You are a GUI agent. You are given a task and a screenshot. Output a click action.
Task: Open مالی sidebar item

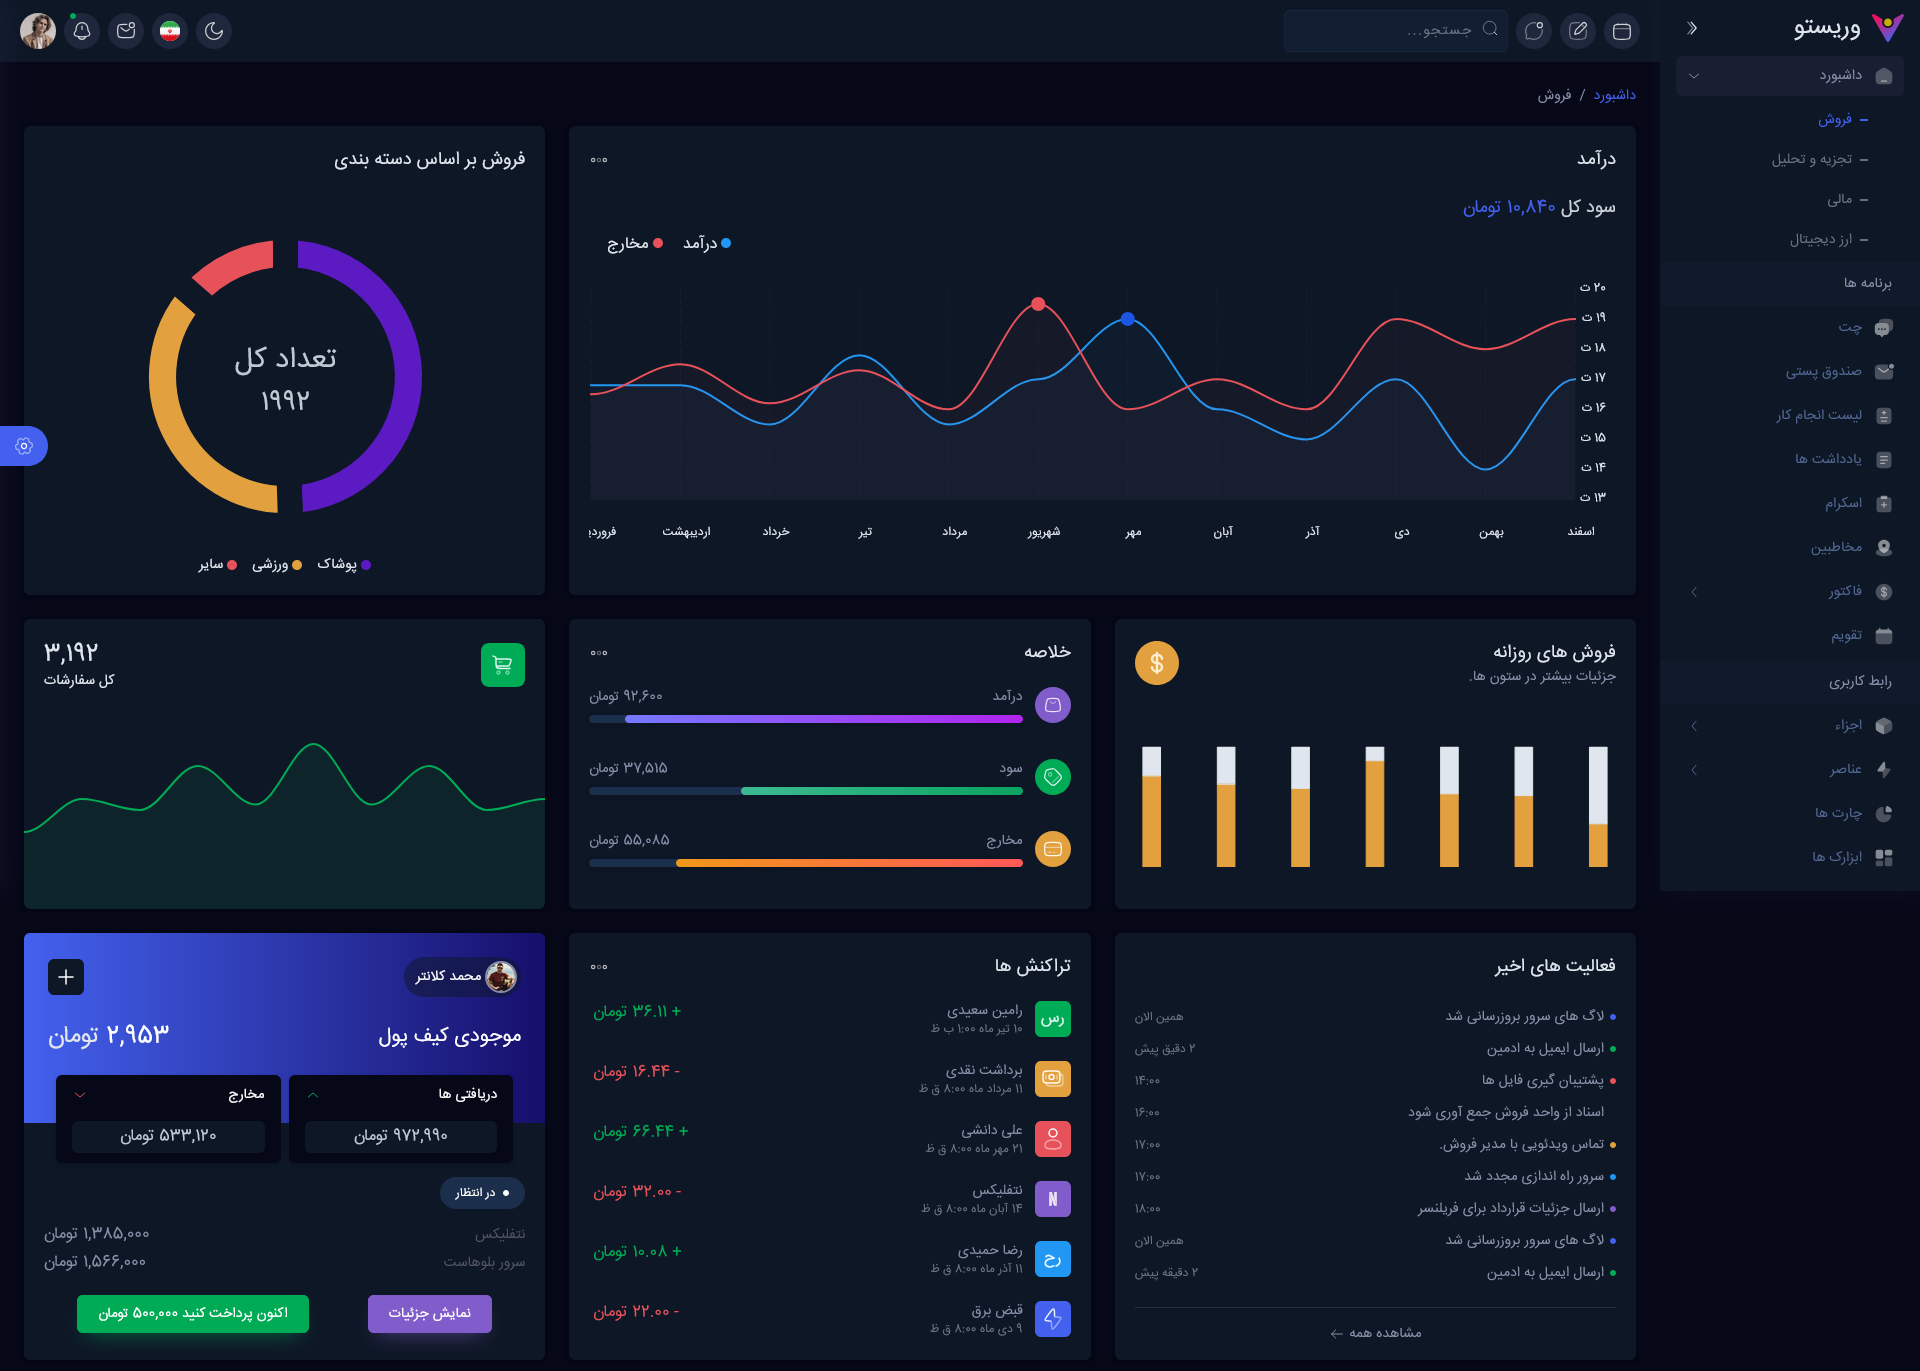tap(1840, 199)
